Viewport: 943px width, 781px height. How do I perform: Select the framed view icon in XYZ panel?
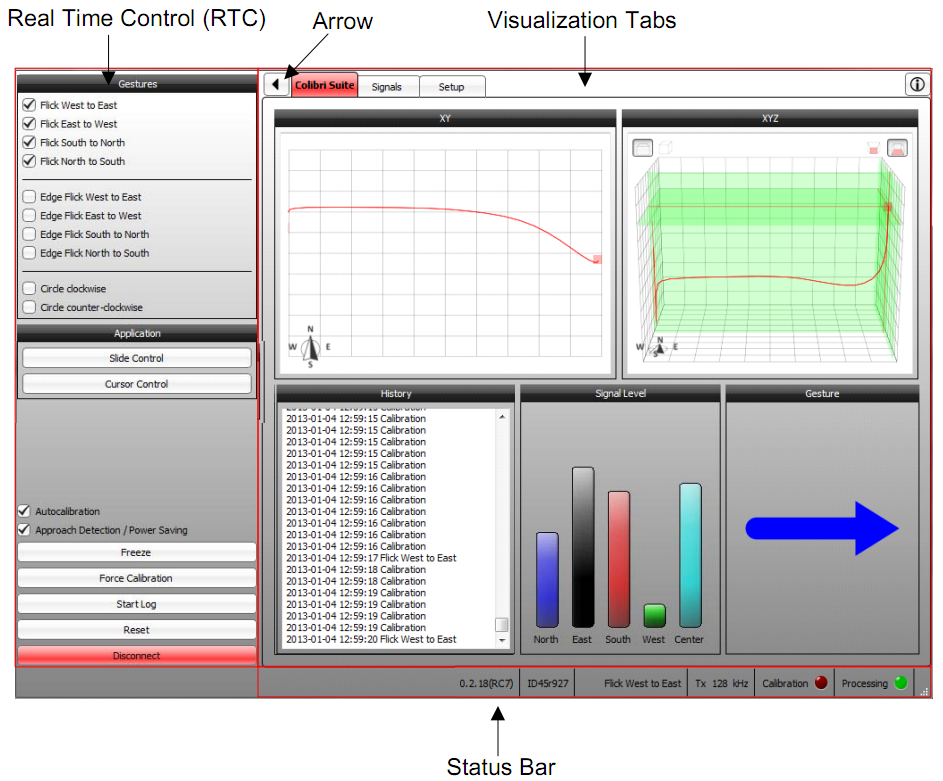[643, 148]
